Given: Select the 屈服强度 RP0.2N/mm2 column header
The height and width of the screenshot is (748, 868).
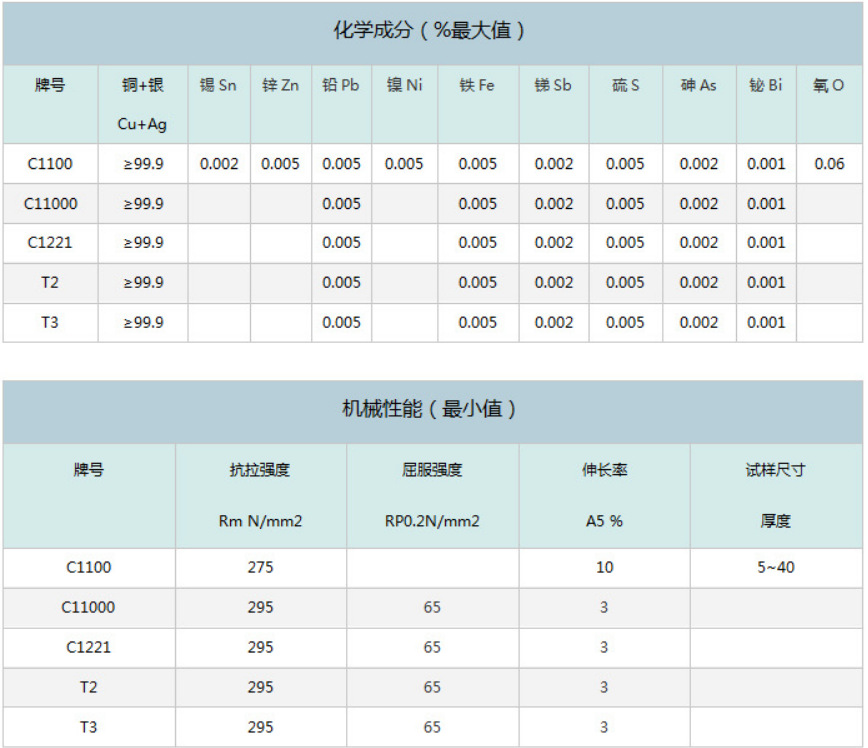Looking at the screenshot, I should (432, 496).
